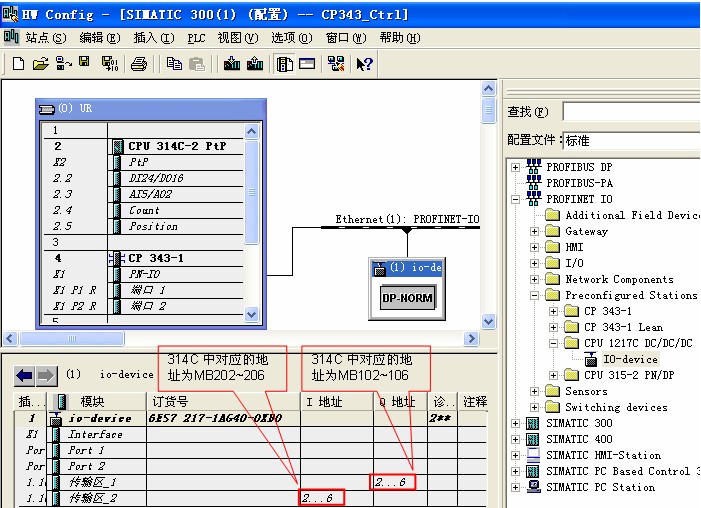
Task: Collapse the PROFINET IO catalog node
Action: (x=515, y=199)
